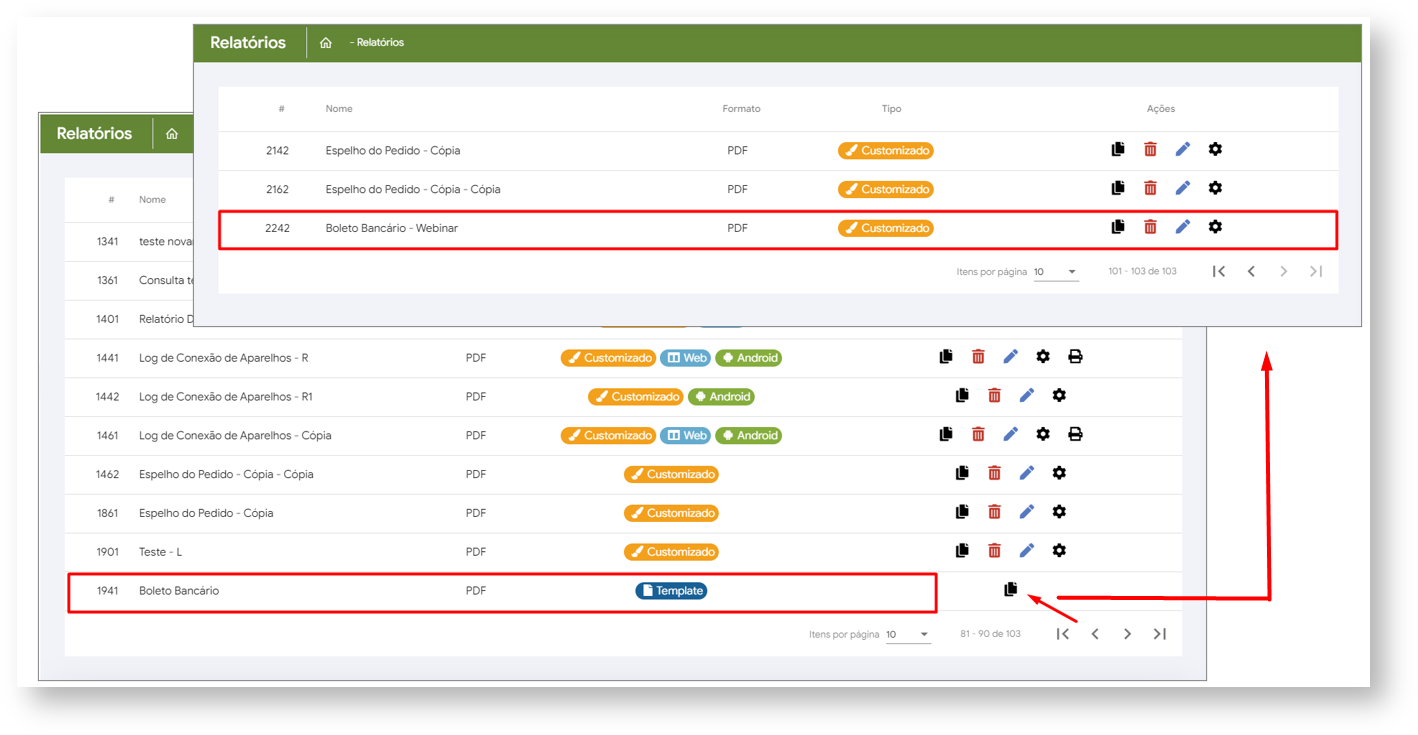Click Nome column header in front window
This screenshot has width=1418, height=735.
pyautogui.click(x=339, y=109)
